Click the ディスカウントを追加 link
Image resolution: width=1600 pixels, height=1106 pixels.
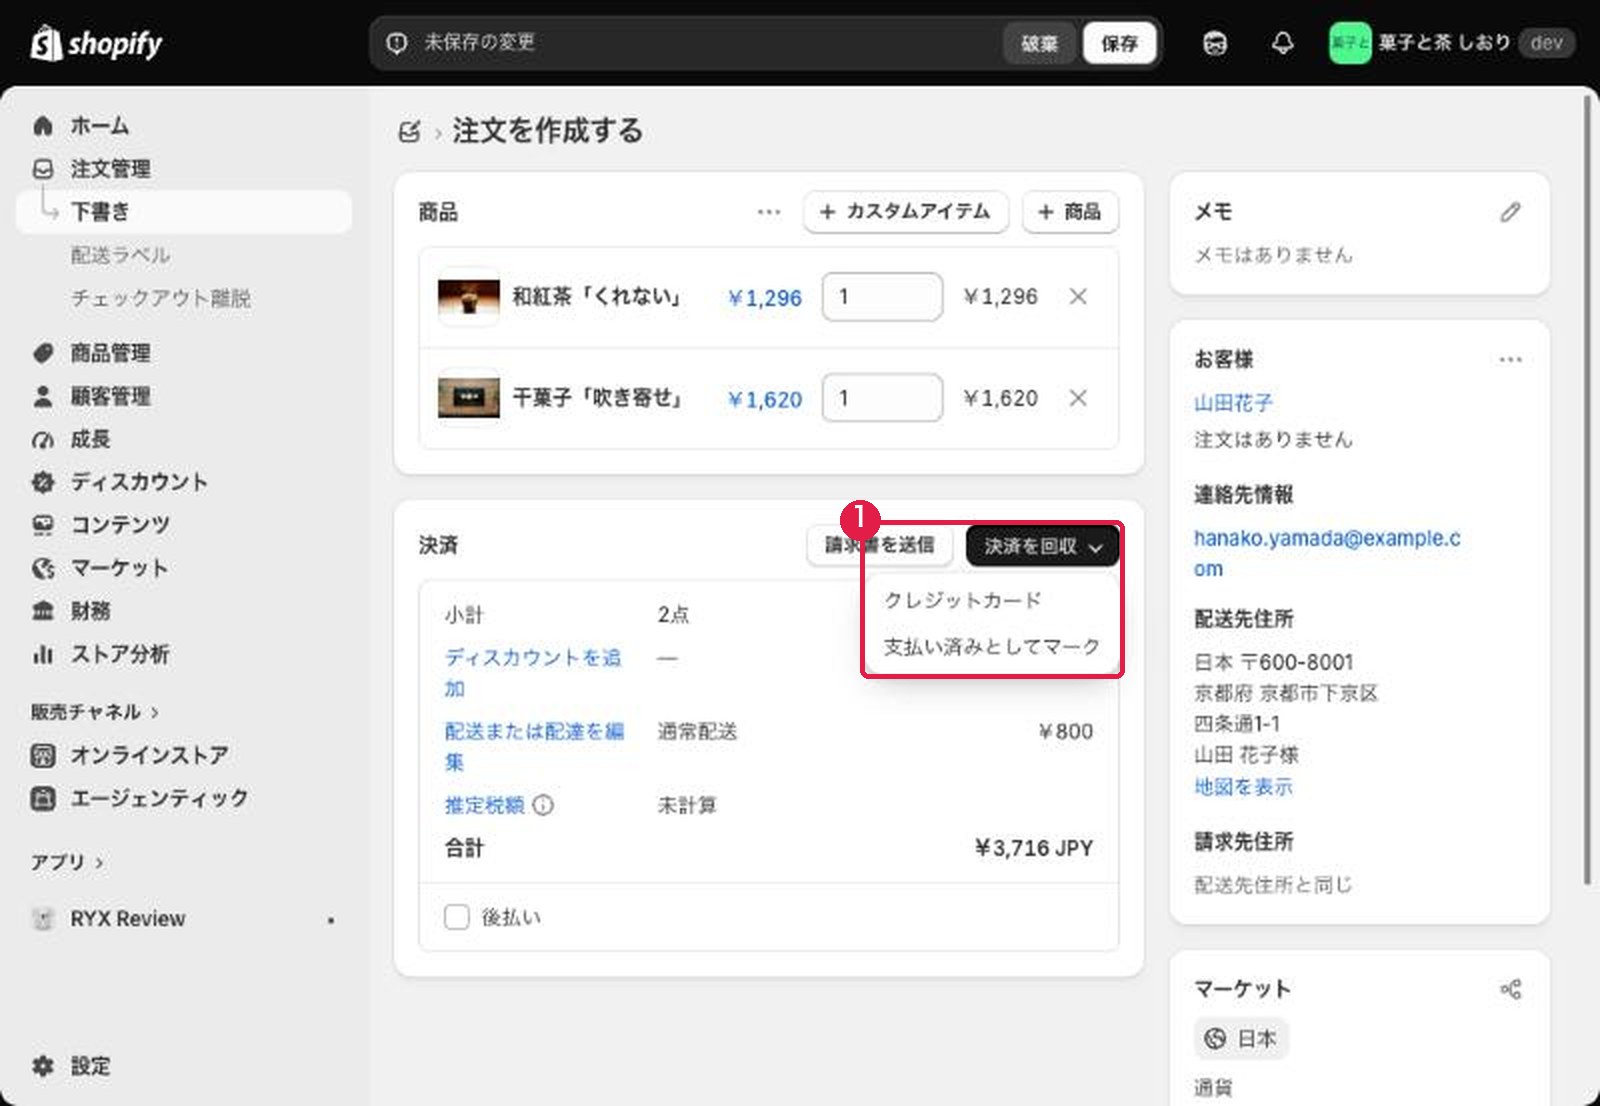[533, 673]
